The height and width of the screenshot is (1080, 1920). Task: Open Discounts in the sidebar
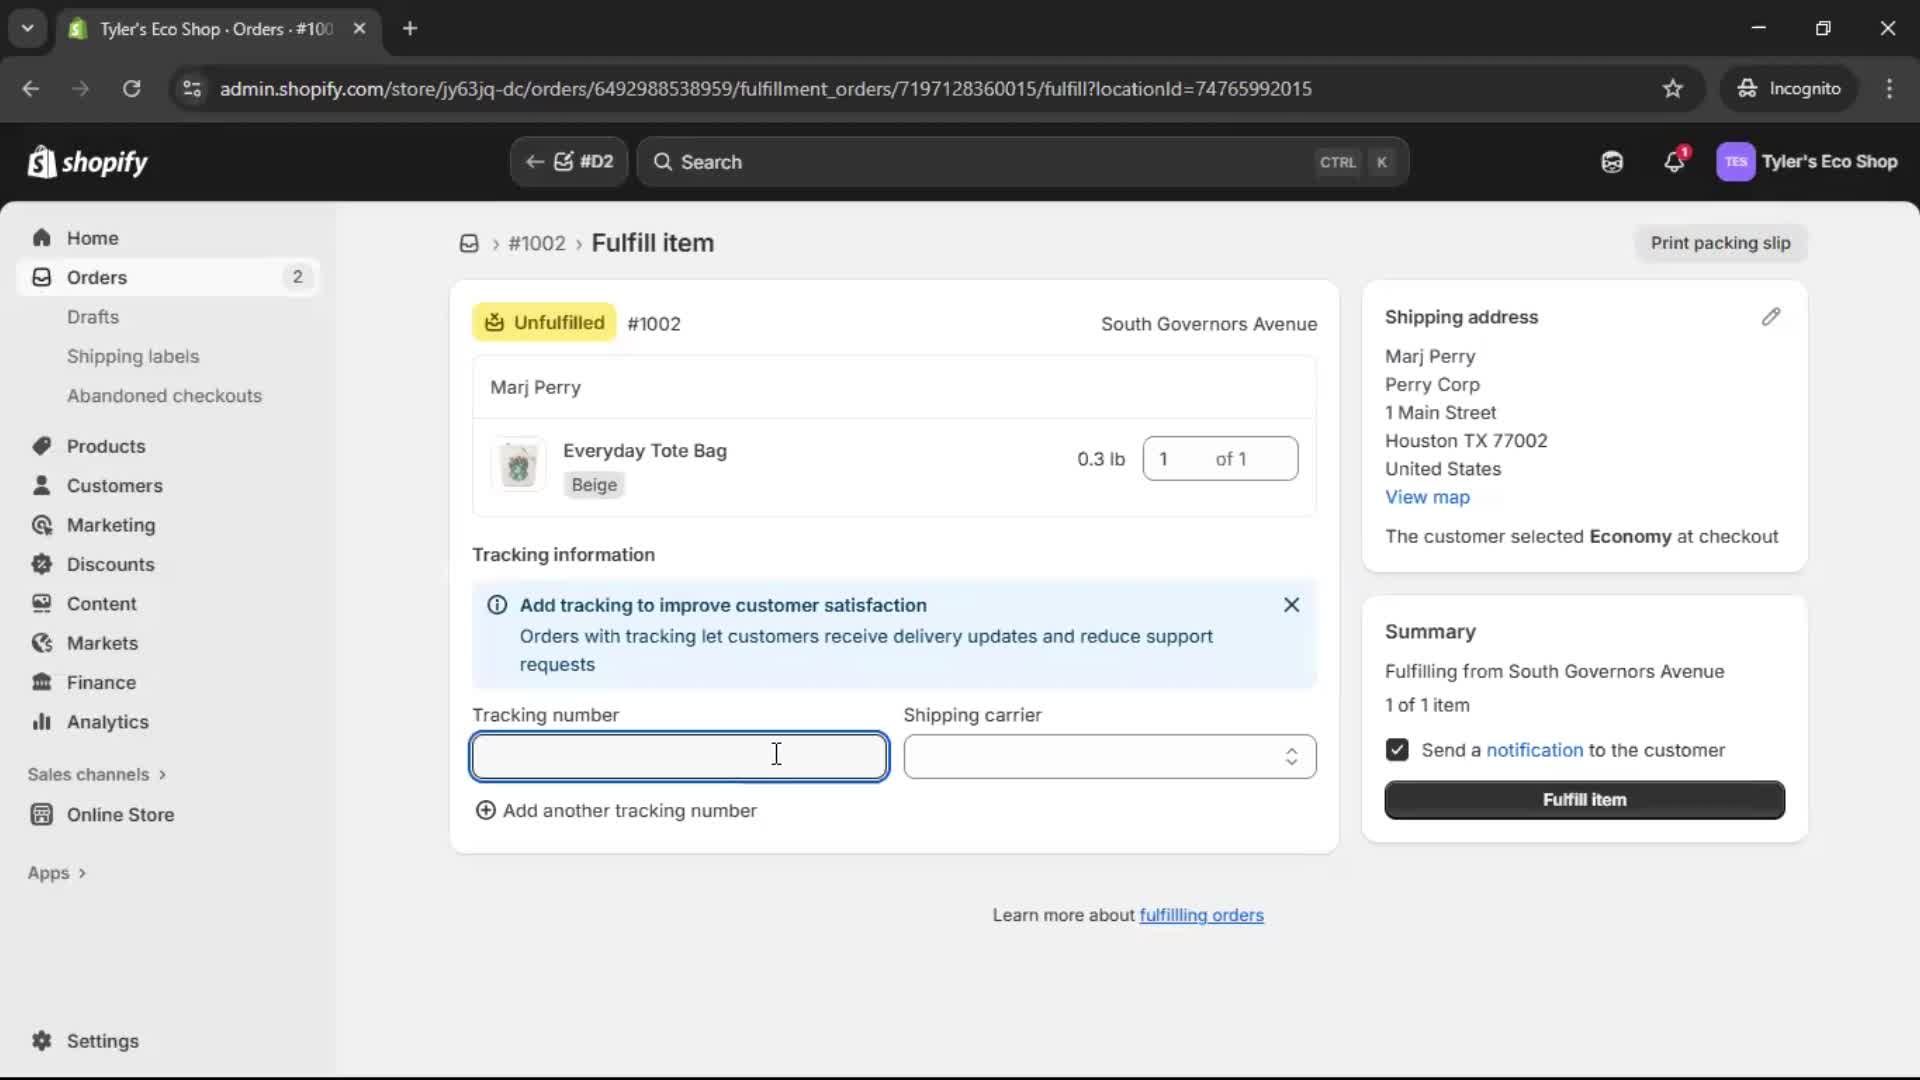tap(109, 564)
